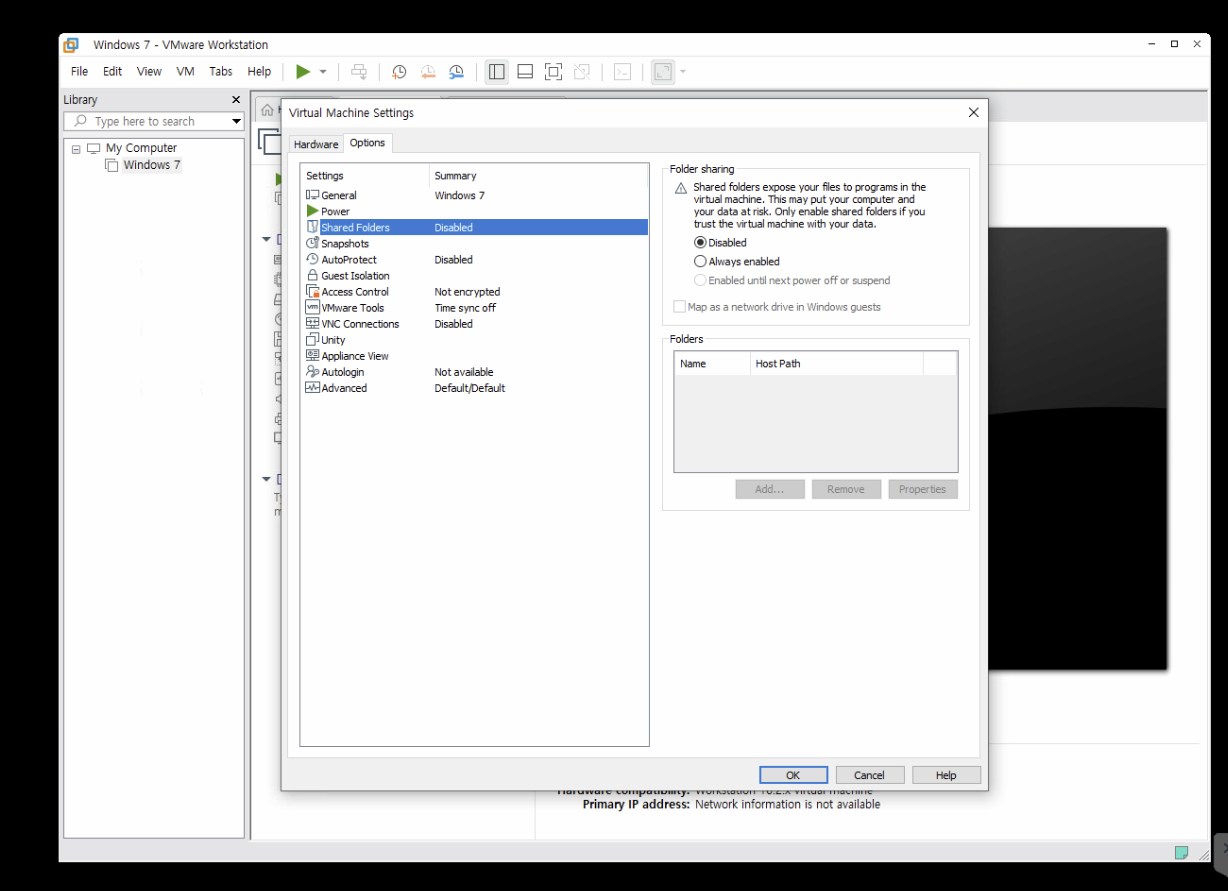Click the green status icon in bottom-right status bar
Image resolution: width=1228 pixels, height=891 pixels.
[1181, 852]
